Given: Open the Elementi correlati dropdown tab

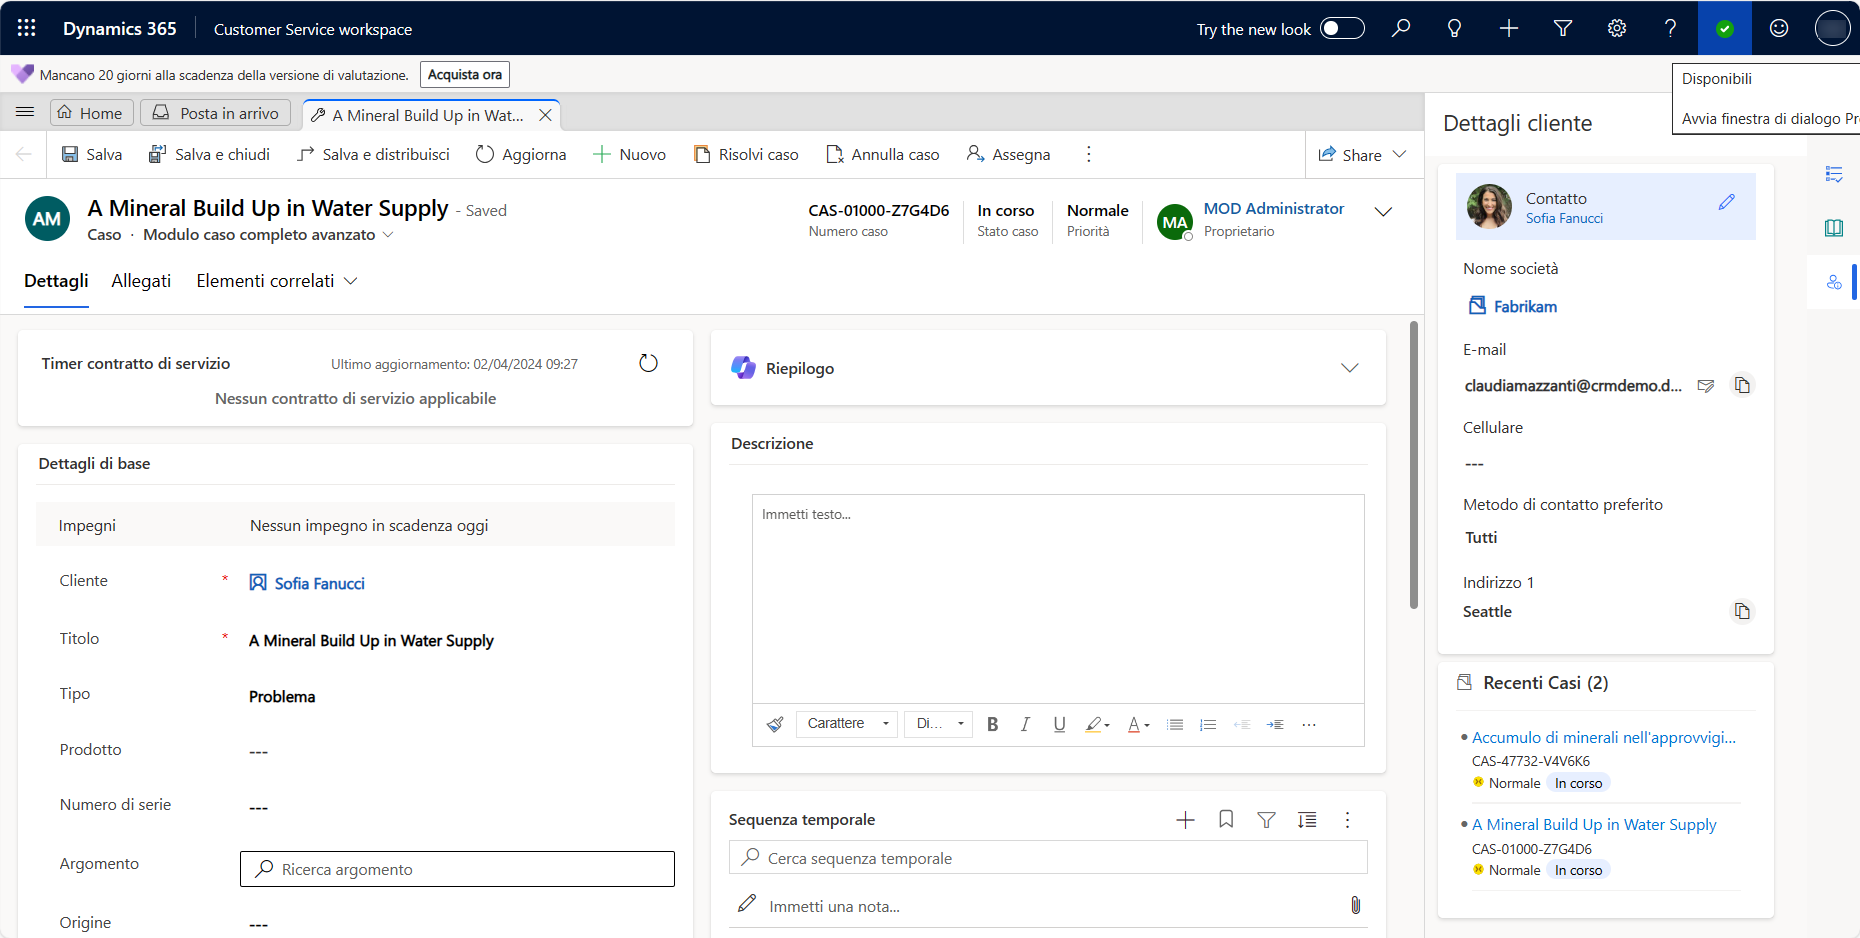Looking at the screenshot, I should 277,281.
